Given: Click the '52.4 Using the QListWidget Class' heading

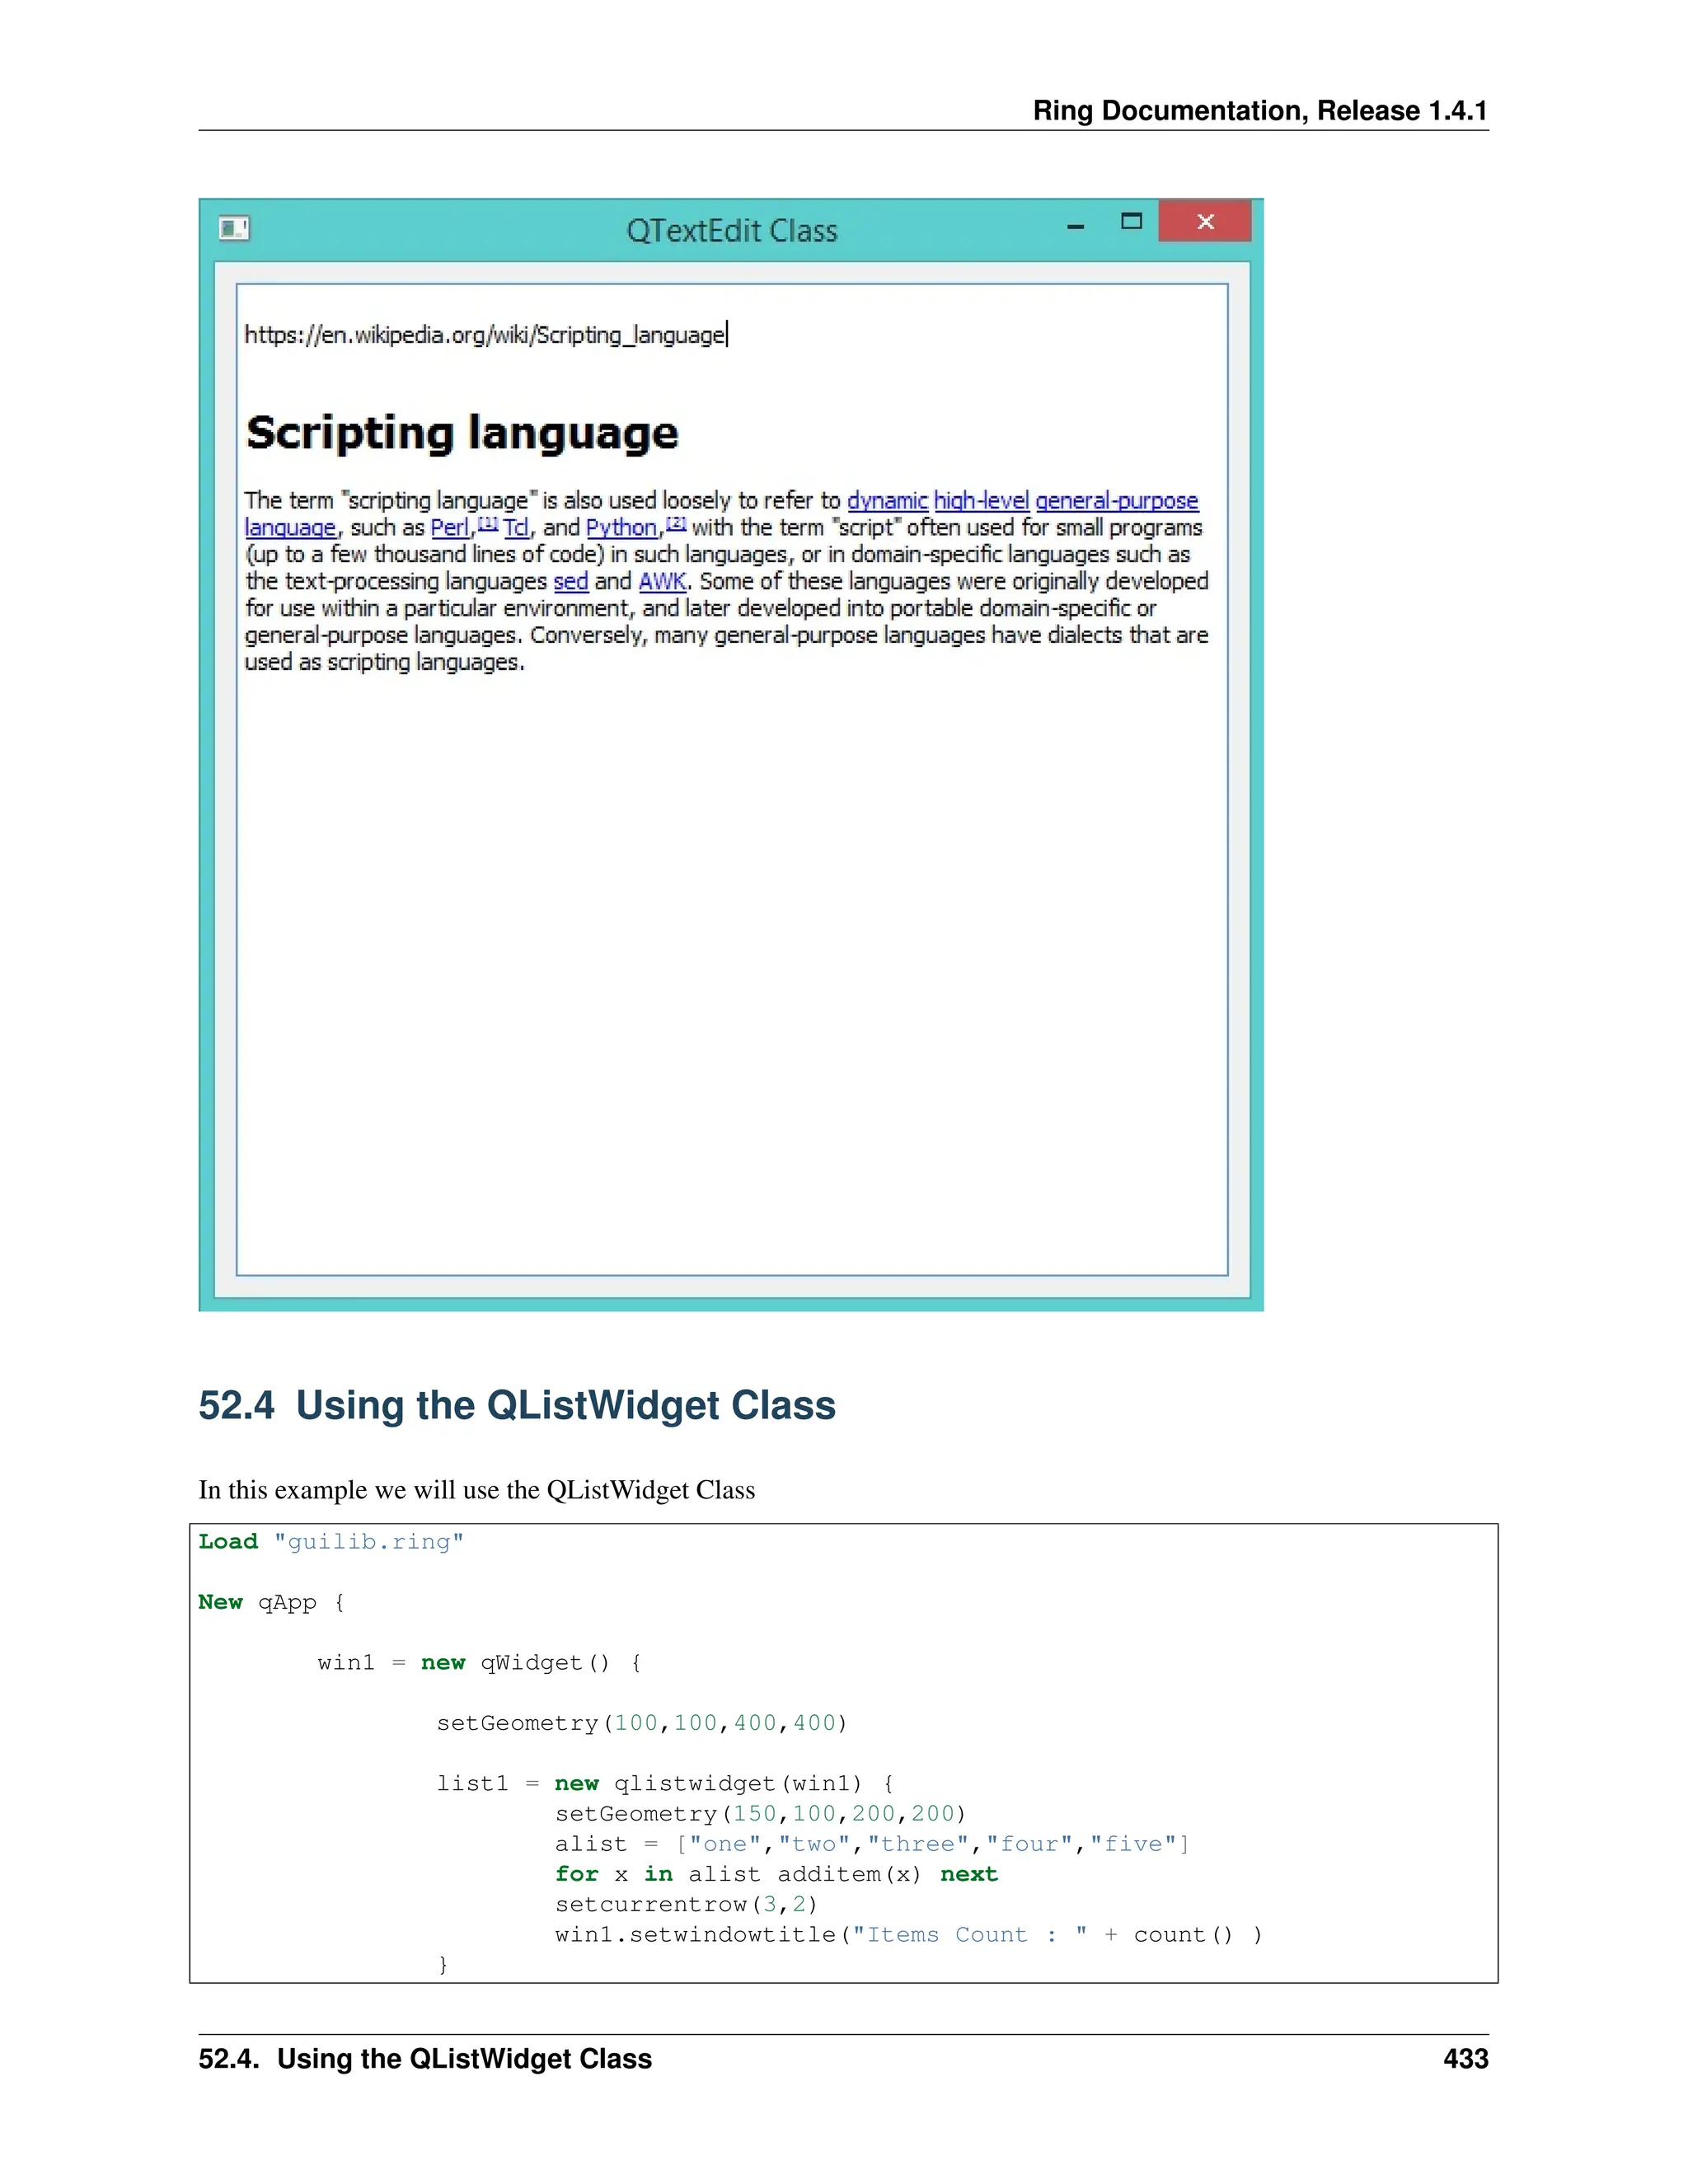Looking at the screenshot, I should (516, 1405).
